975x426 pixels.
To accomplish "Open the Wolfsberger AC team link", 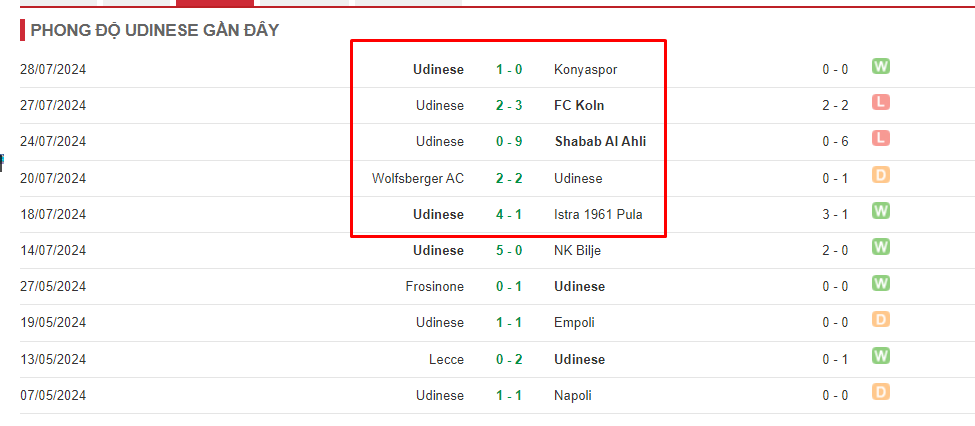I will 418,178.
